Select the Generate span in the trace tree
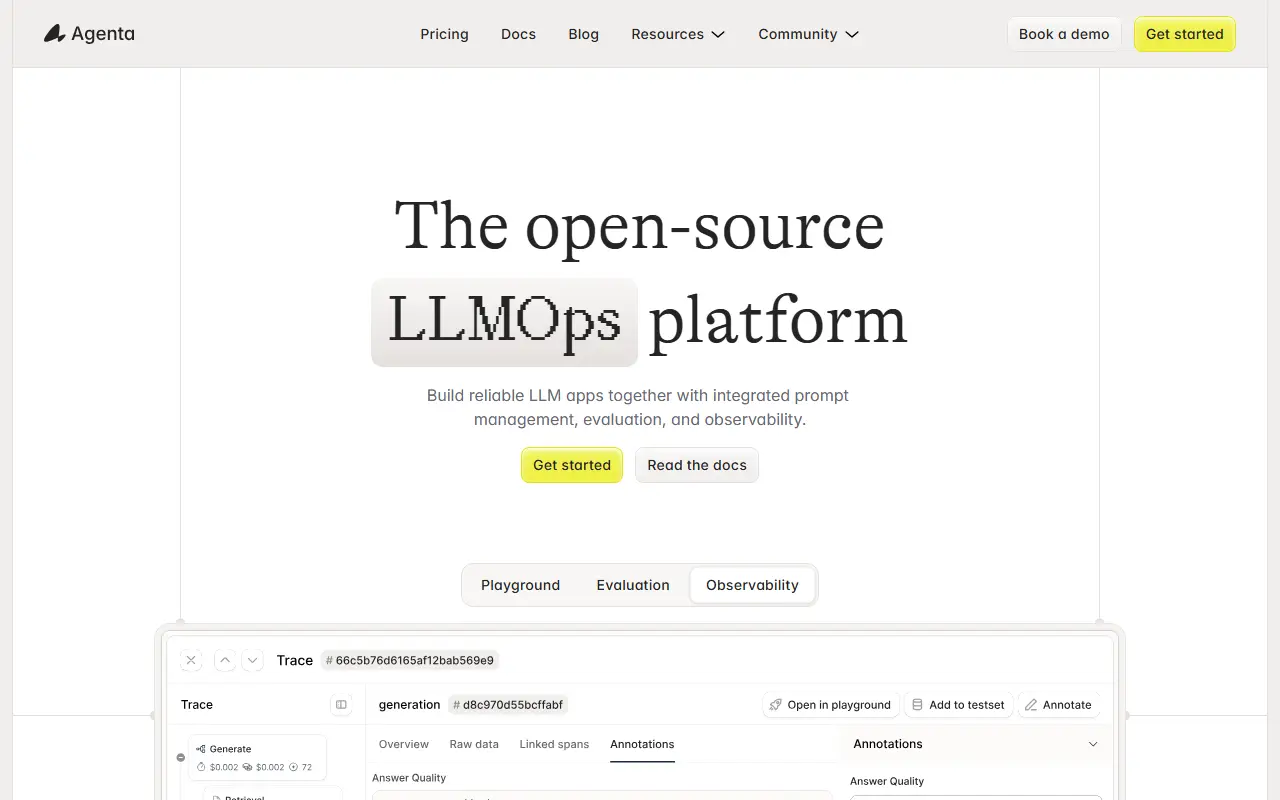Image resolution: width=1280 pixels, height=800 pixels. (x=257, y=757)
